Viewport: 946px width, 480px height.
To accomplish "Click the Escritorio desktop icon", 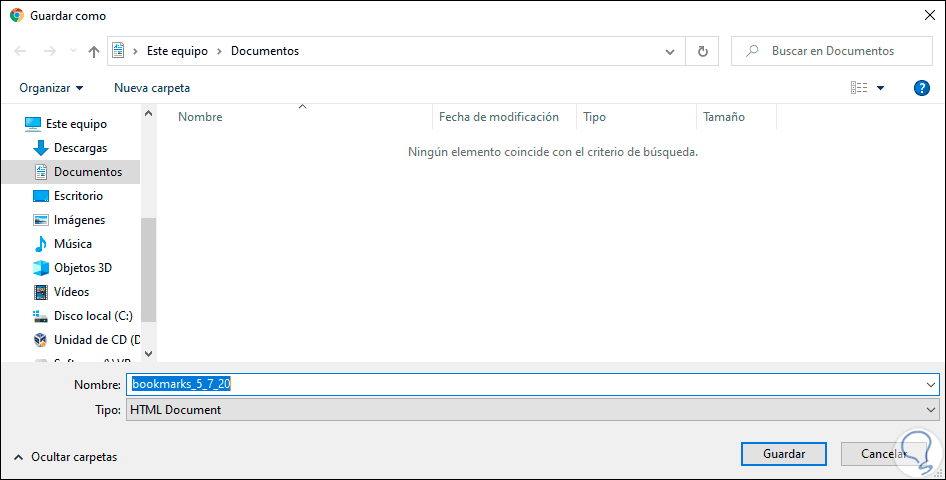I will click(40, 196).
